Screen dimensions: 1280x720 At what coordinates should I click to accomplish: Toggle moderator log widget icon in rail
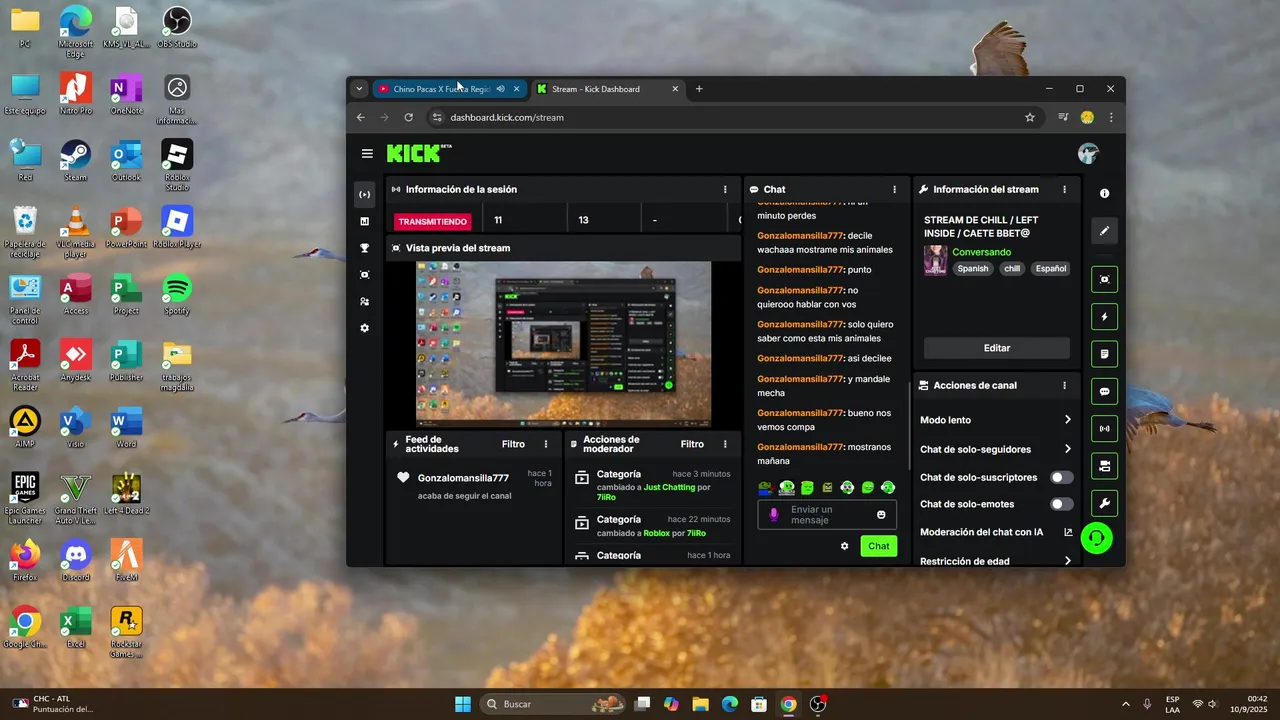[x=1104, y=354]
